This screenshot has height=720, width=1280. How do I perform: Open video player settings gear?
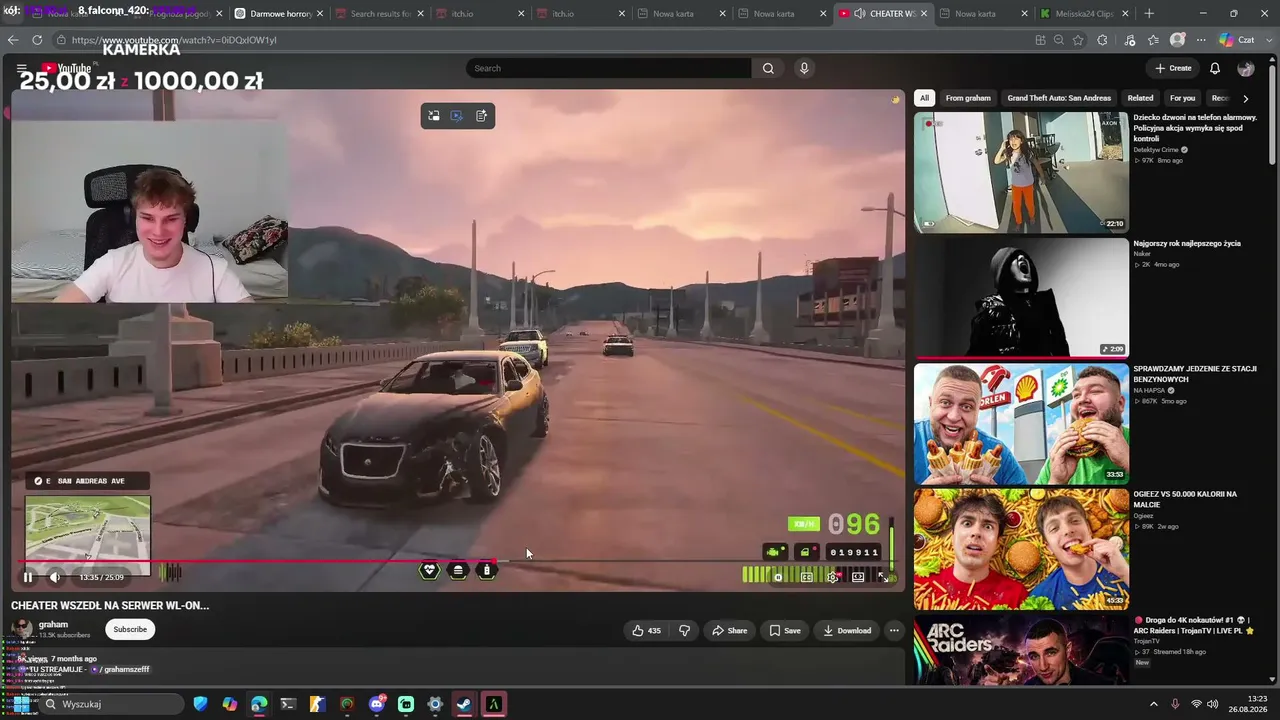click(x=832, y=577)
